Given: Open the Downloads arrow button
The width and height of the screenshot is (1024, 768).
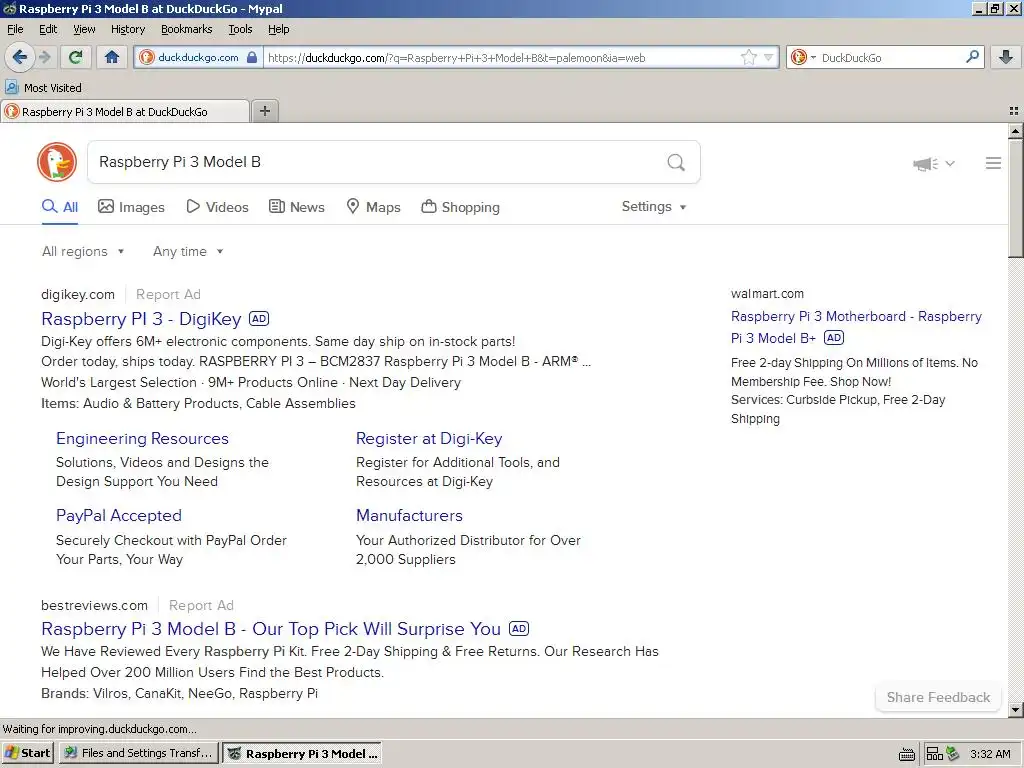Looking at the screenshot, I should [x=1006, y=57].
